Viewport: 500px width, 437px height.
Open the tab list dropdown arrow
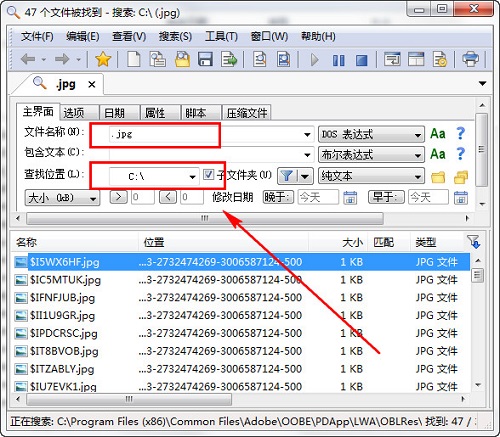tap(482, 83)
